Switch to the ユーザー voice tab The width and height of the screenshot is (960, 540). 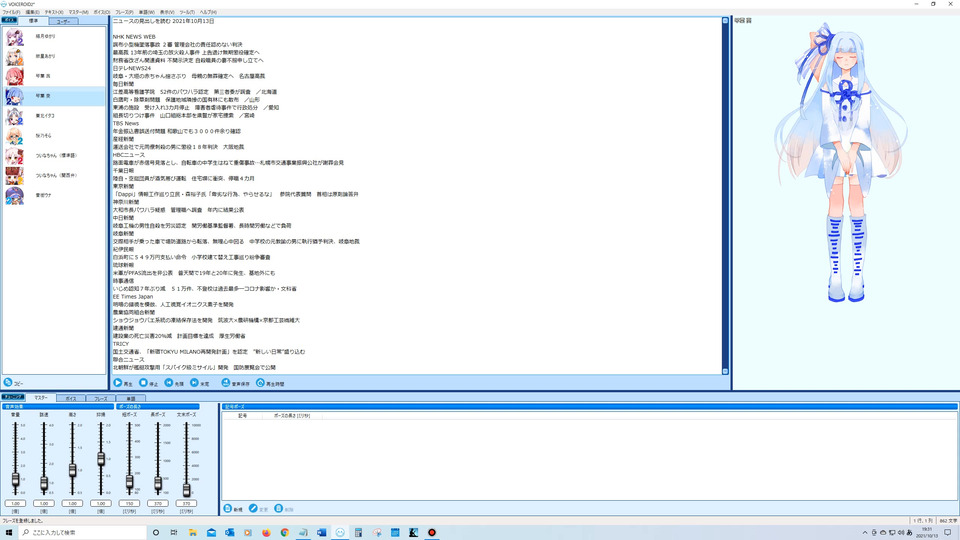(x=63, y=21)
